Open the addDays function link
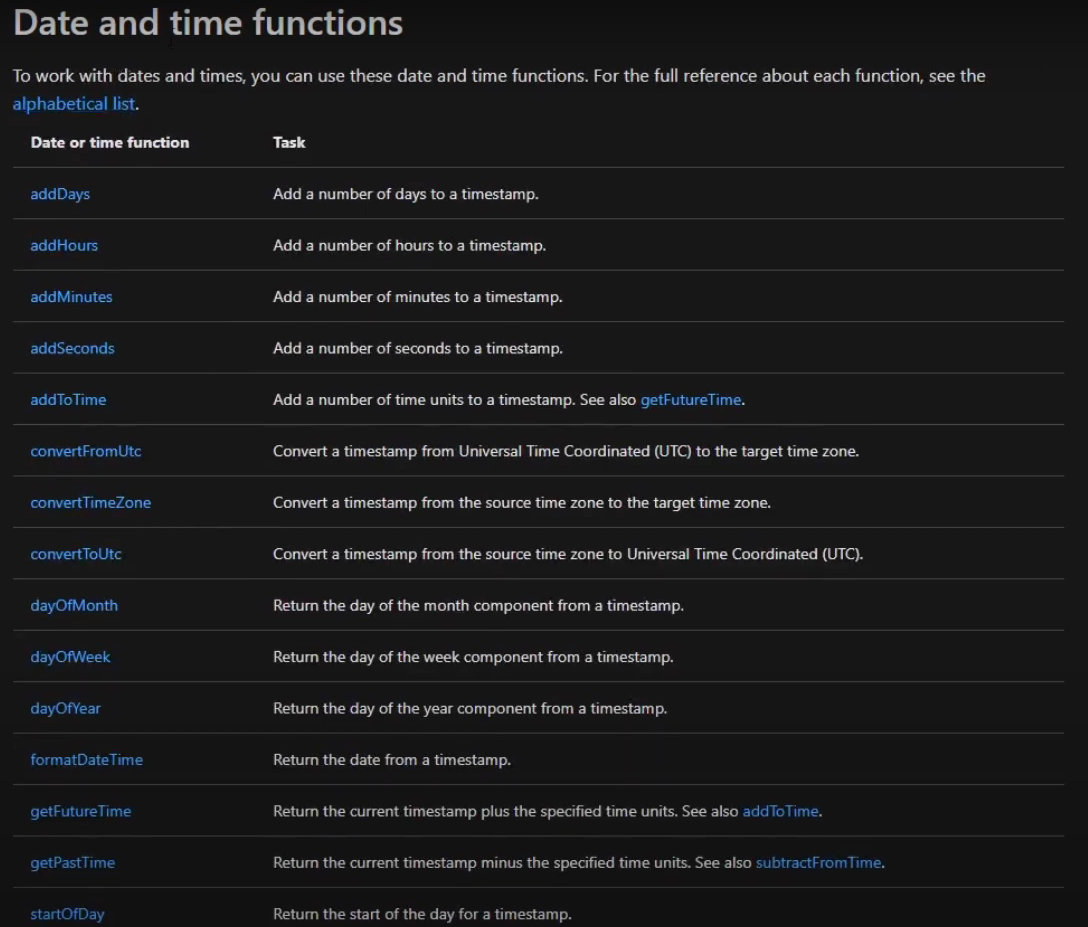Image resolution: width=1088 pixels, height=927 pixels. [60, 194]
